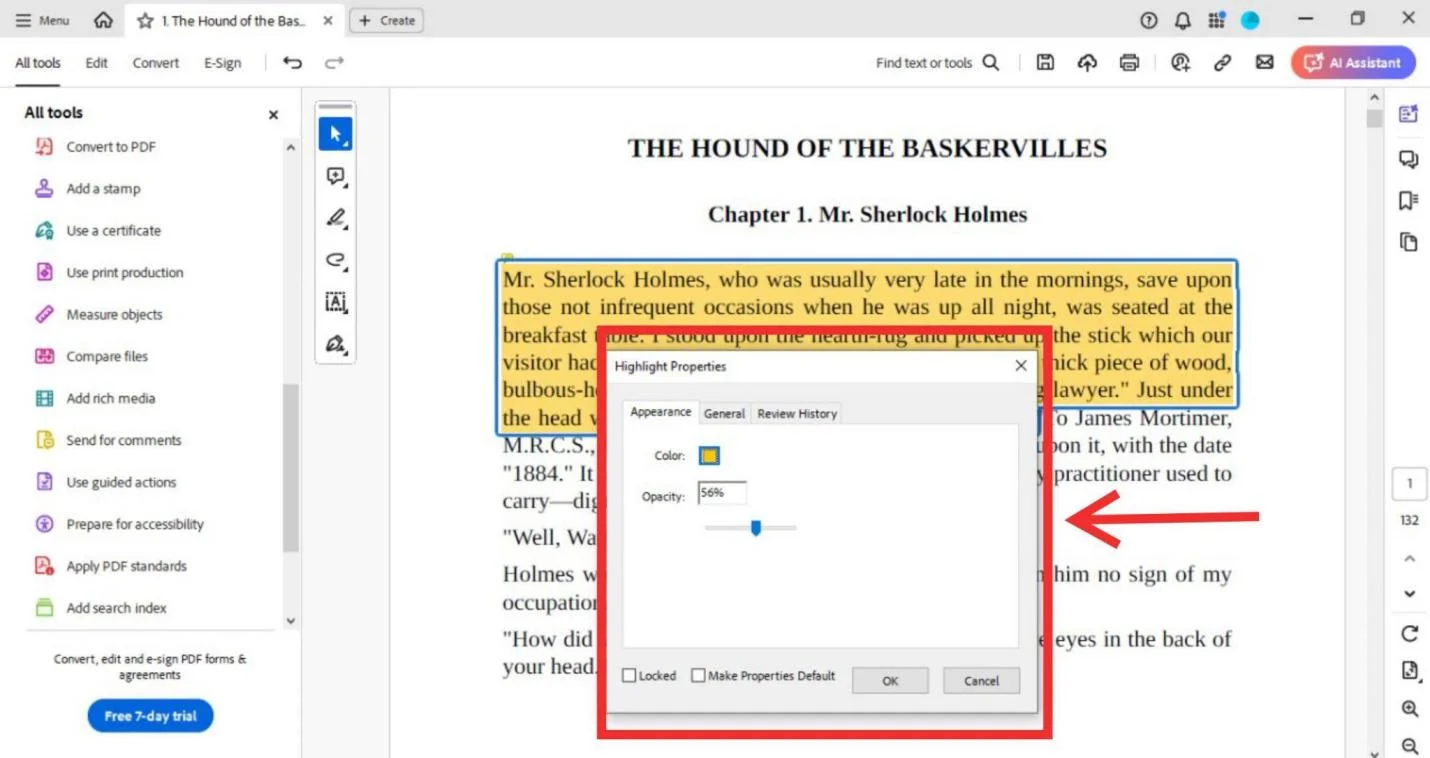Select the All tools menu tab
The image size is (1430, 758).
tap(38, 63)
